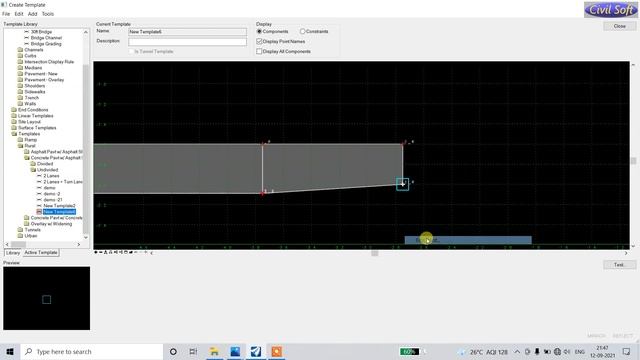The height and width of the screenshot is (360, 640).
Task: Click the folder icon beside Curbs
Action: (20, 56)
